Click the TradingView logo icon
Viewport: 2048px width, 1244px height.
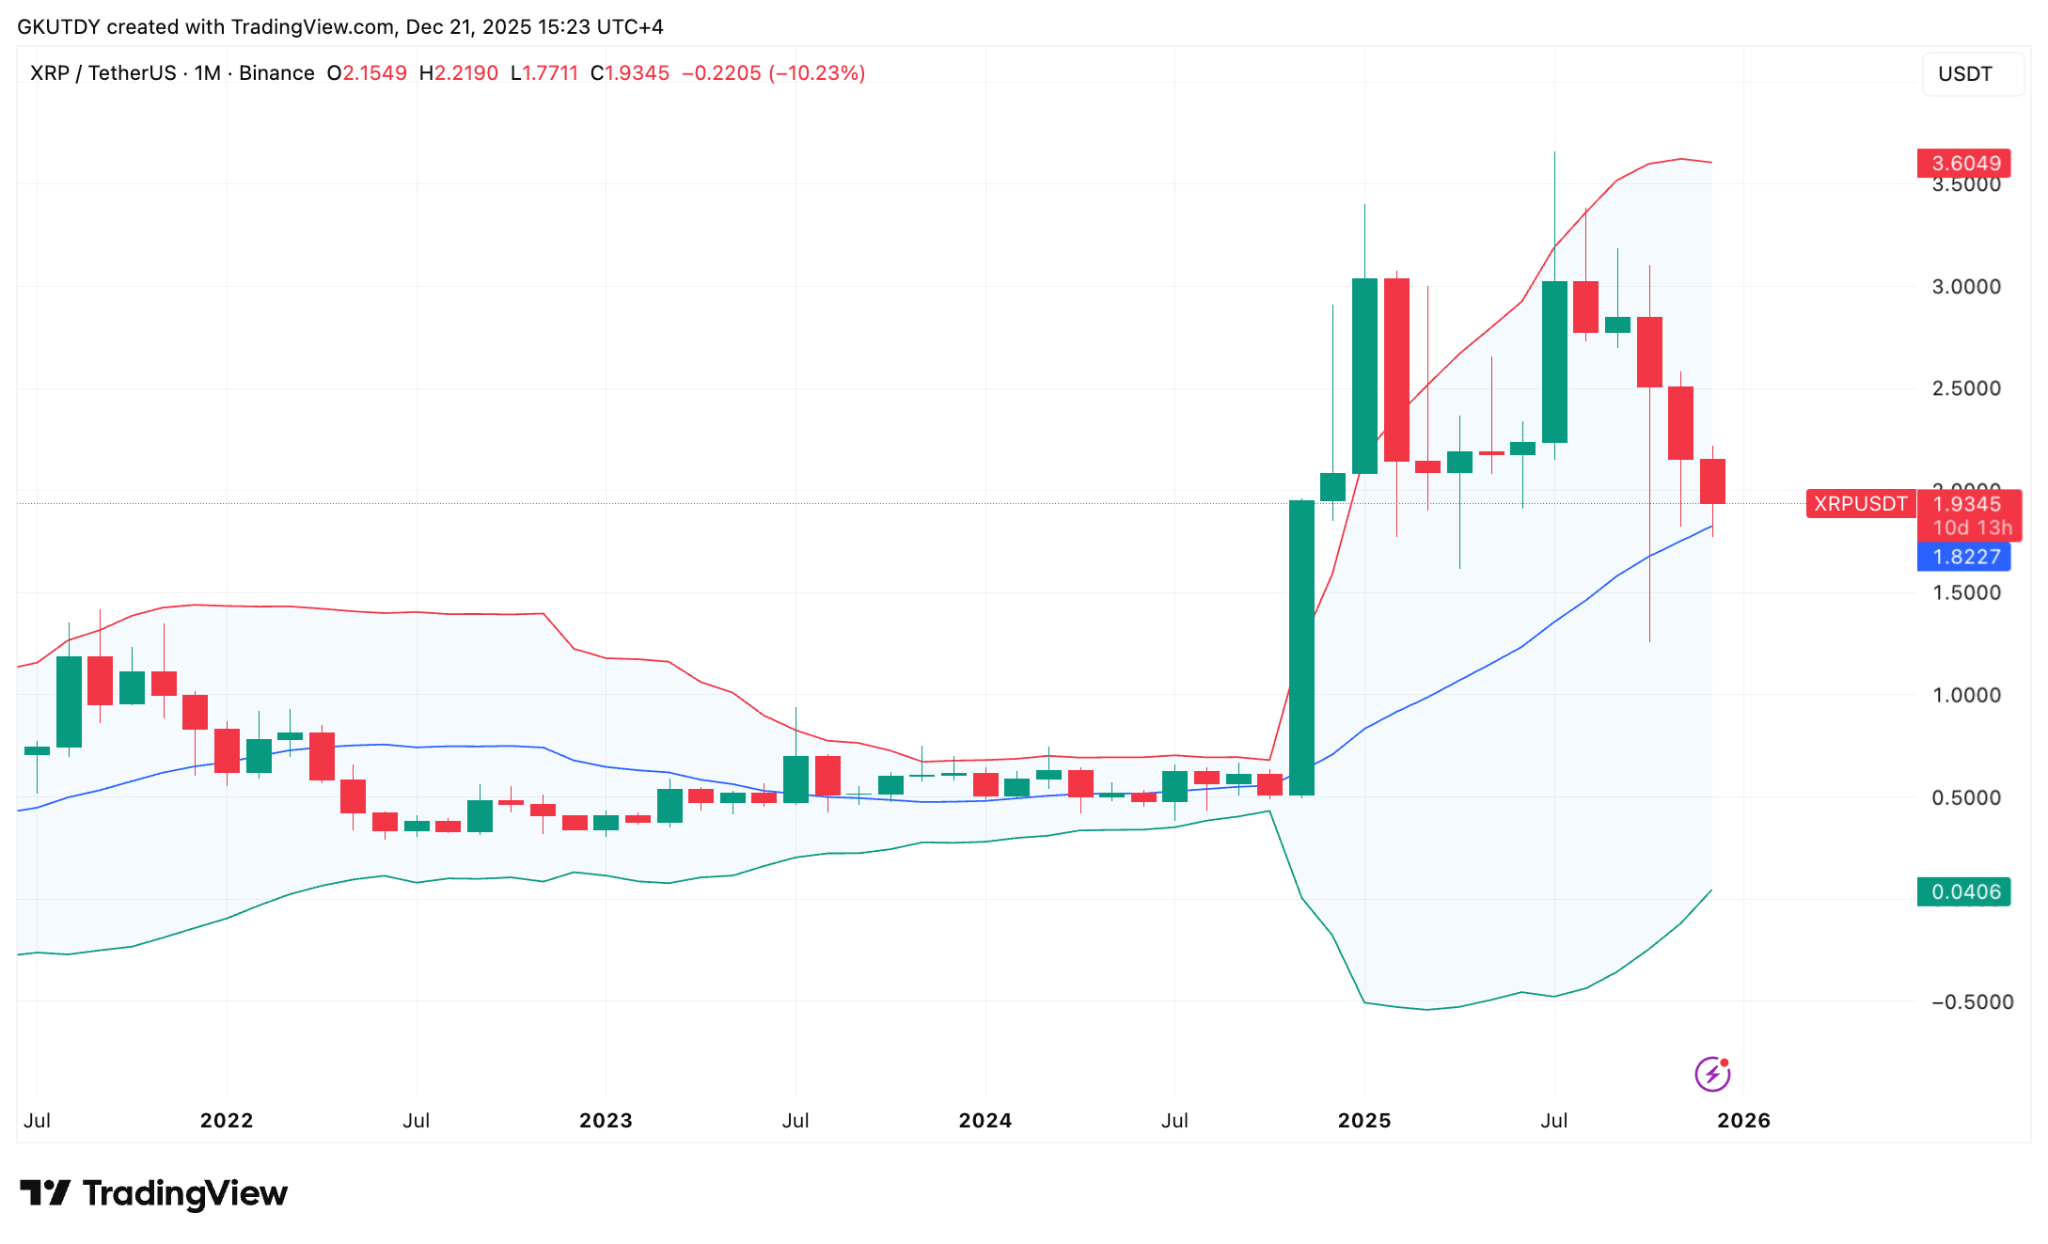(45, 1193)
